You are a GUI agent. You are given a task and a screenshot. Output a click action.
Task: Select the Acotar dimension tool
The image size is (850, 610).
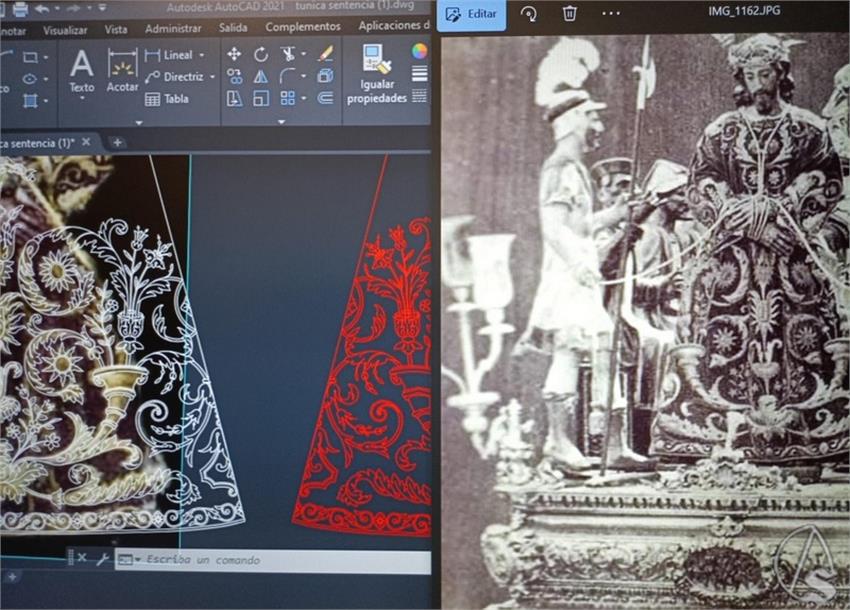(x=122, y=70)
